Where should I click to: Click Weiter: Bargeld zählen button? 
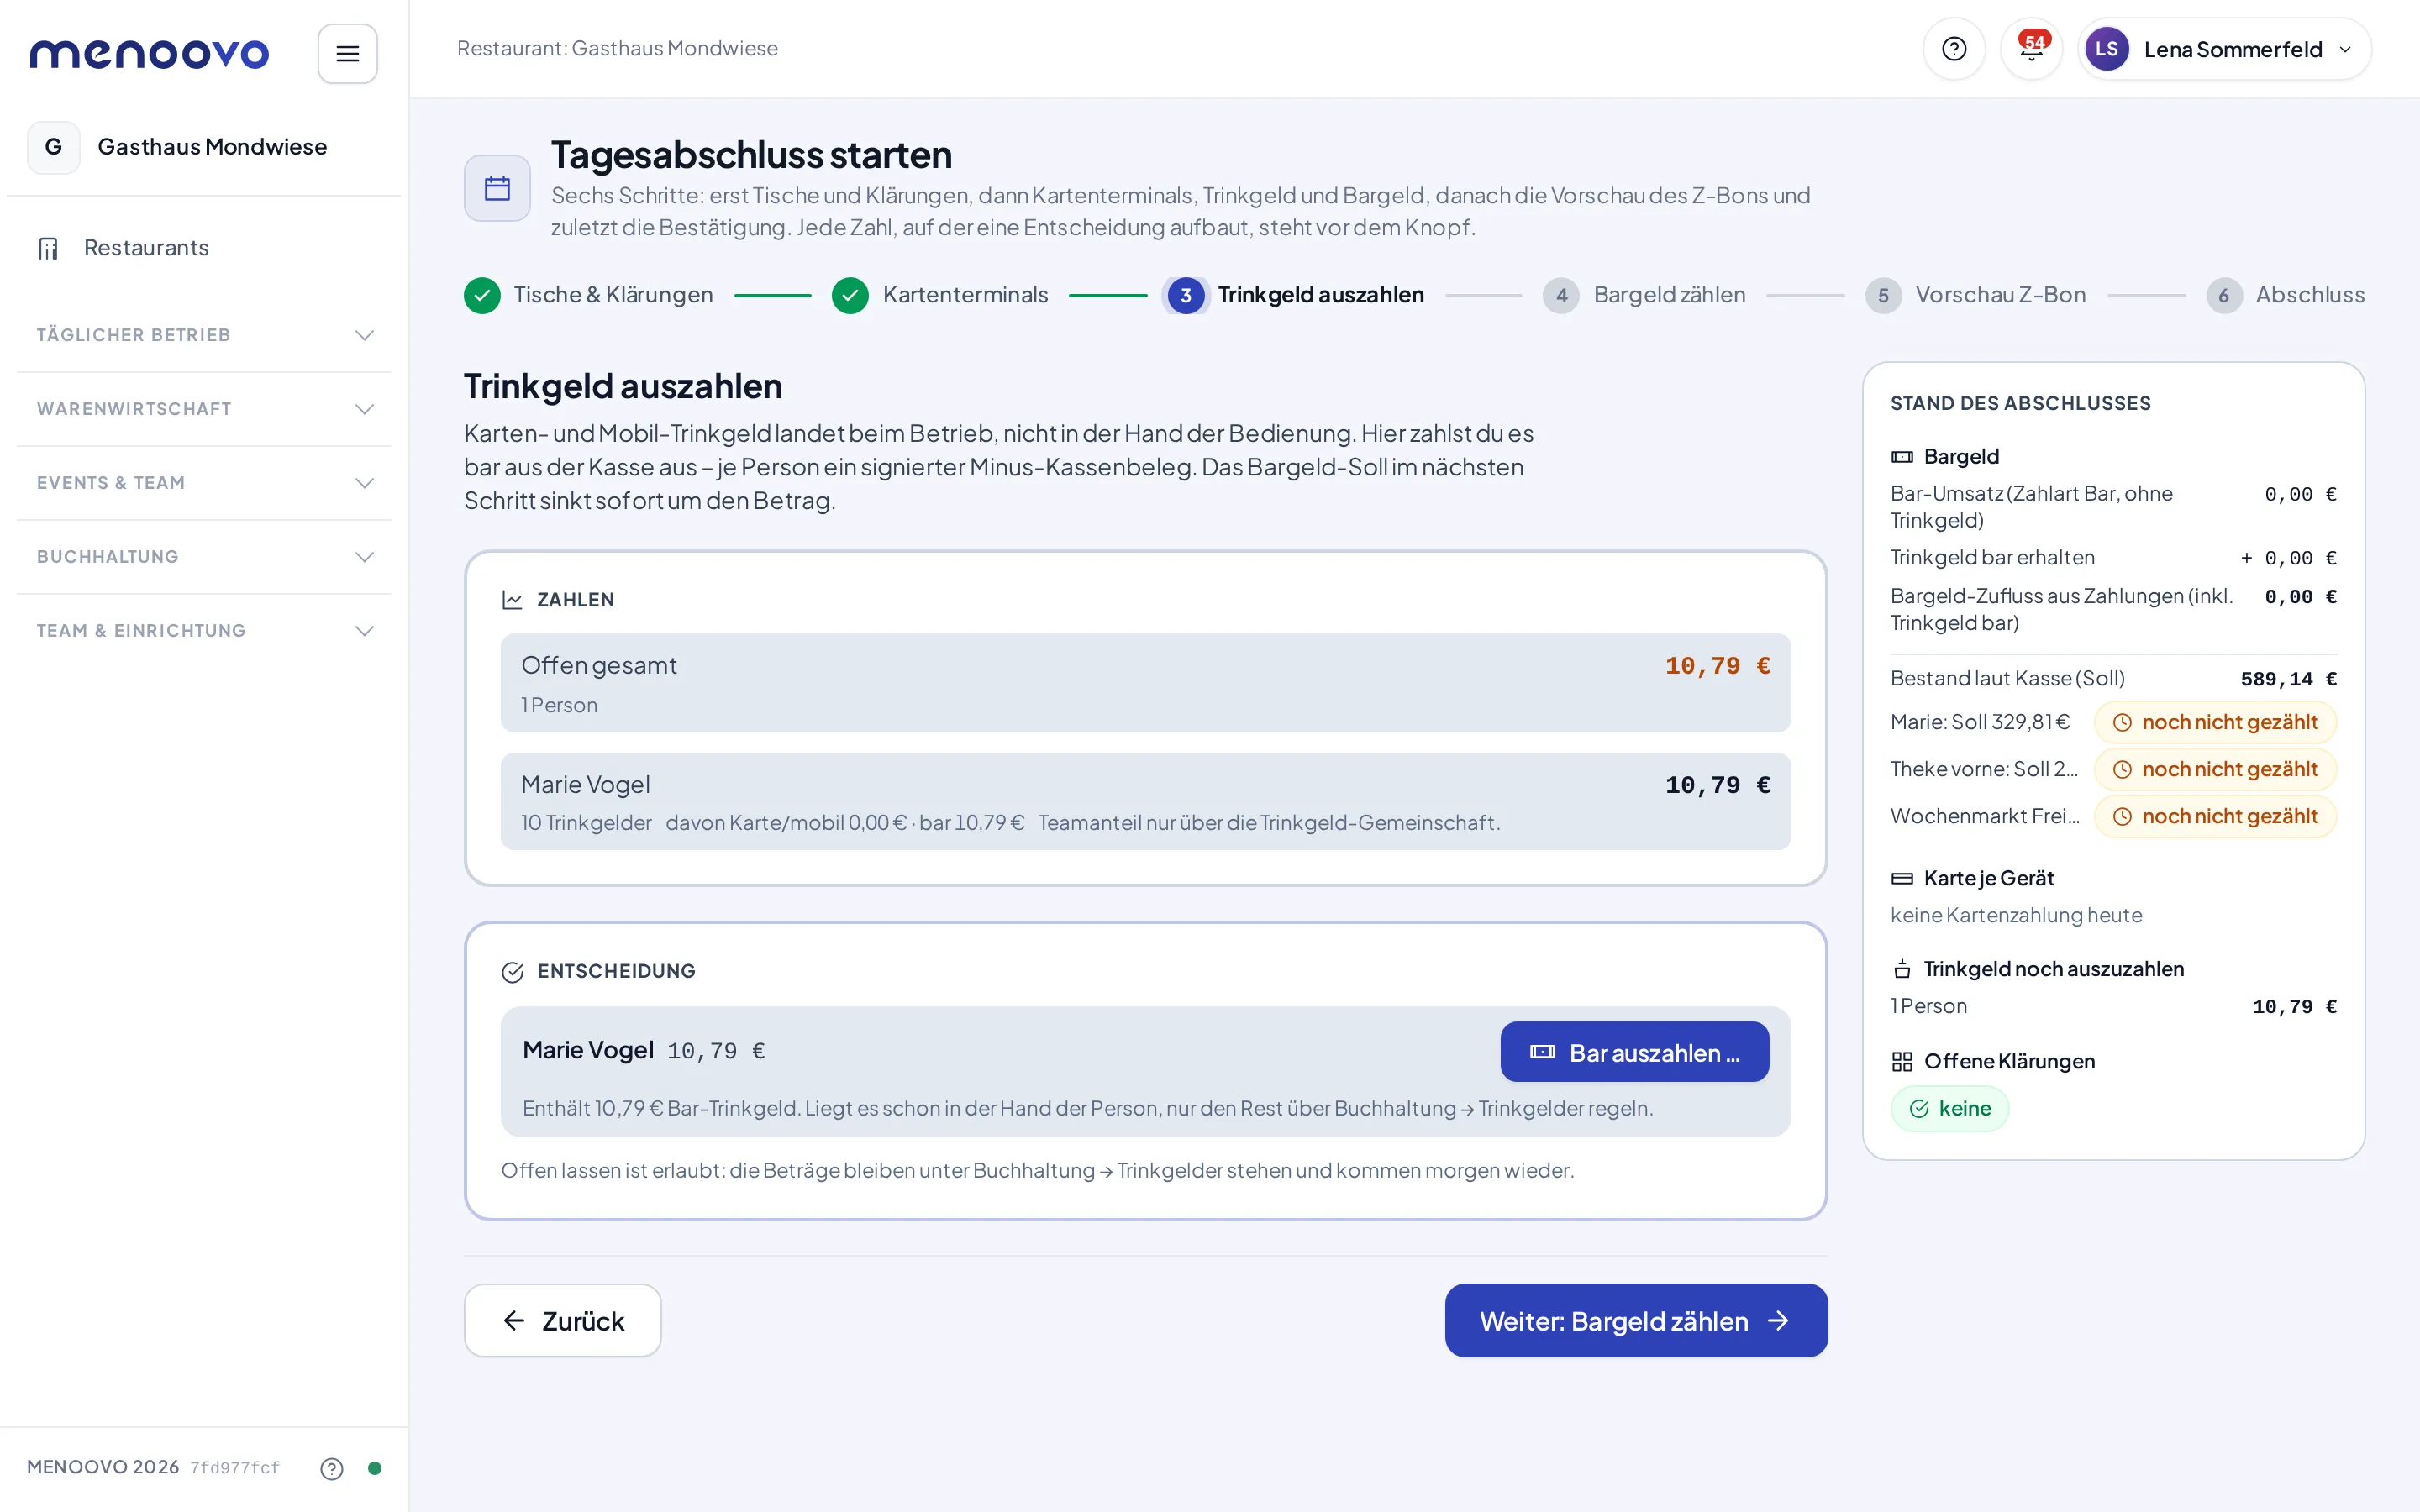click(1636, 1321)
